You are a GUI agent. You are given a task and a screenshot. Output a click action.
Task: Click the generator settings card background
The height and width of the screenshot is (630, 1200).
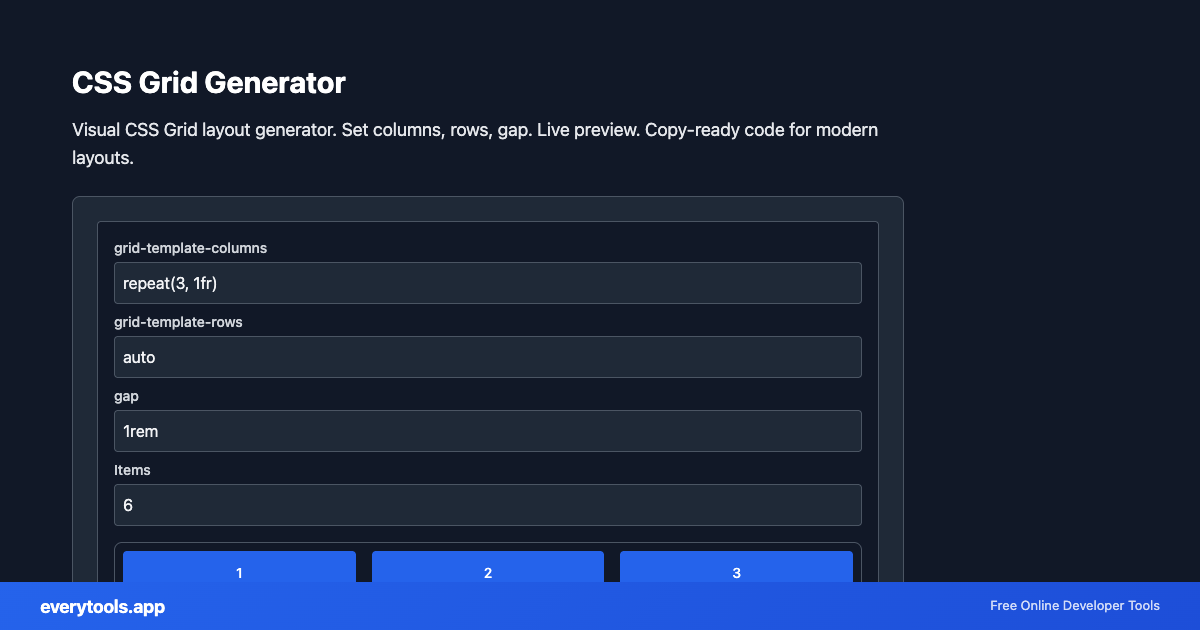coord(487,230)
